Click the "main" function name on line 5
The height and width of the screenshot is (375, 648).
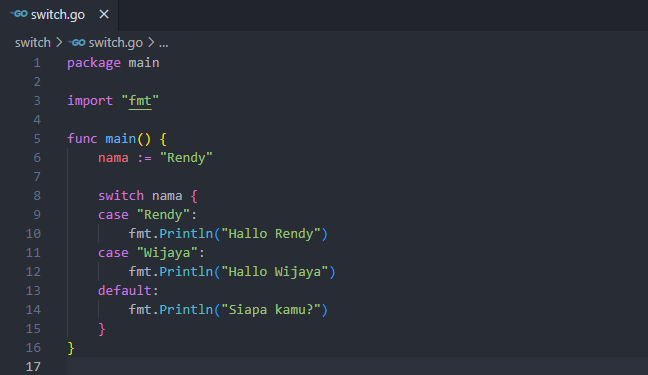coord(121,139)
